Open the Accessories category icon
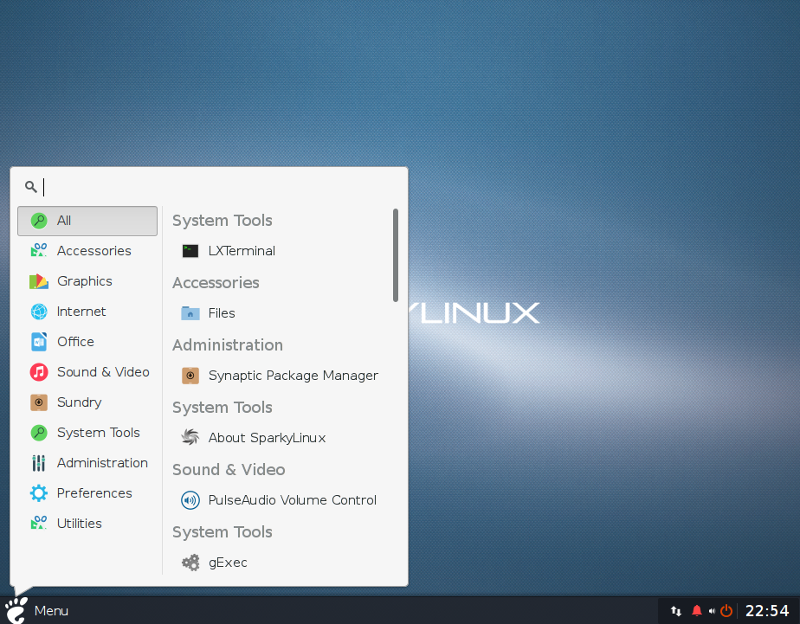The height and width of the screenshot is (624, 800). point(39,251)
